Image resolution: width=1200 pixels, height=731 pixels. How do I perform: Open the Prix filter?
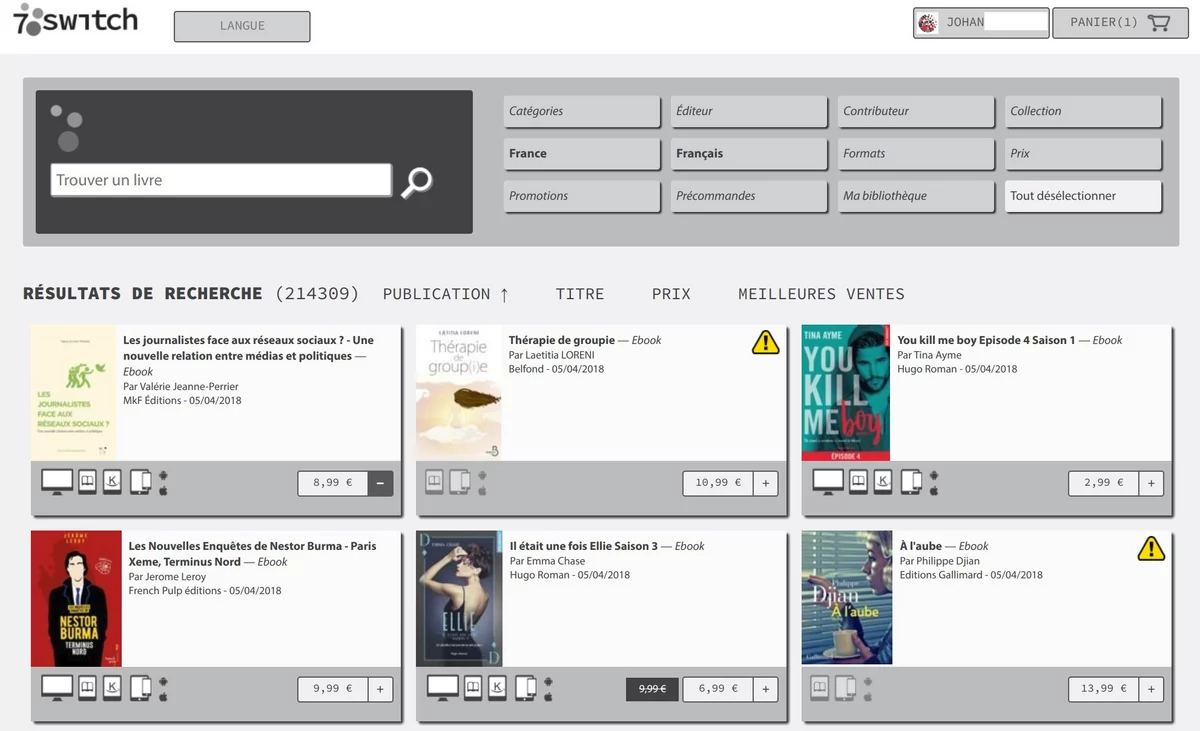click(x=1083, y=154)
